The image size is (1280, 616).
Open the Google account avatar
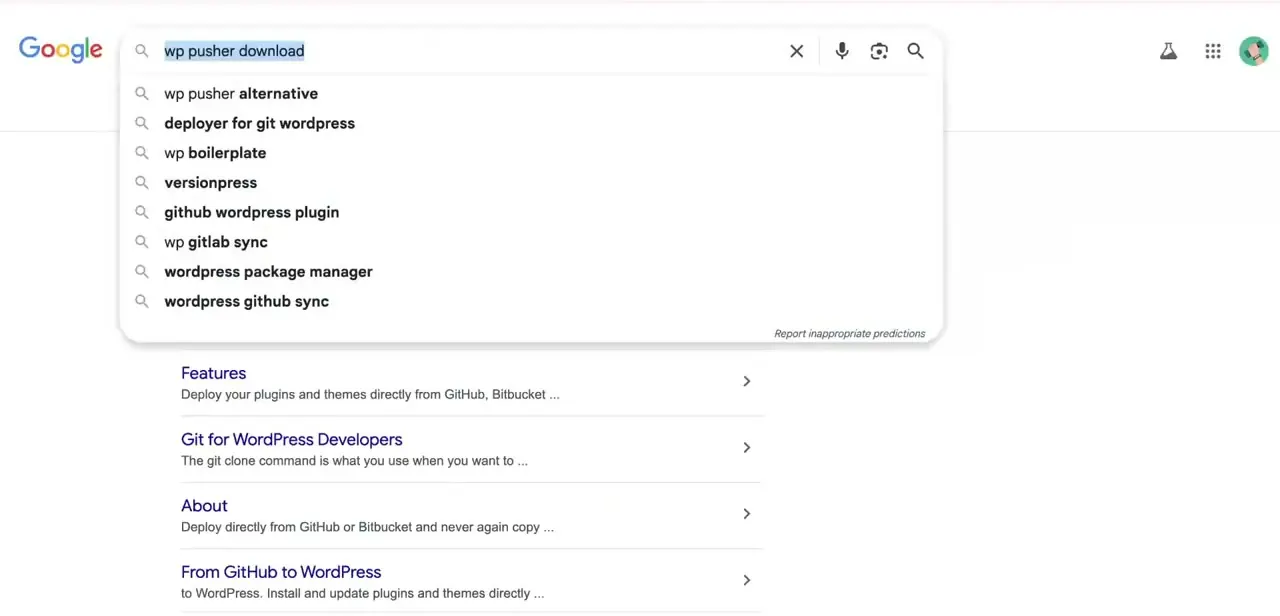1253,51
